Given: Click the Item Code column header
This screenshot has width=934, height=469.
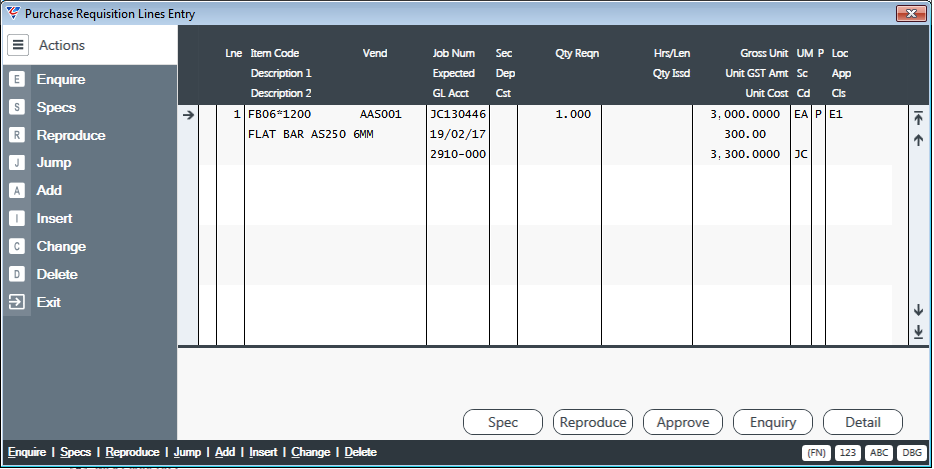Looking at the screenshot, I should [x=275, y=53].
